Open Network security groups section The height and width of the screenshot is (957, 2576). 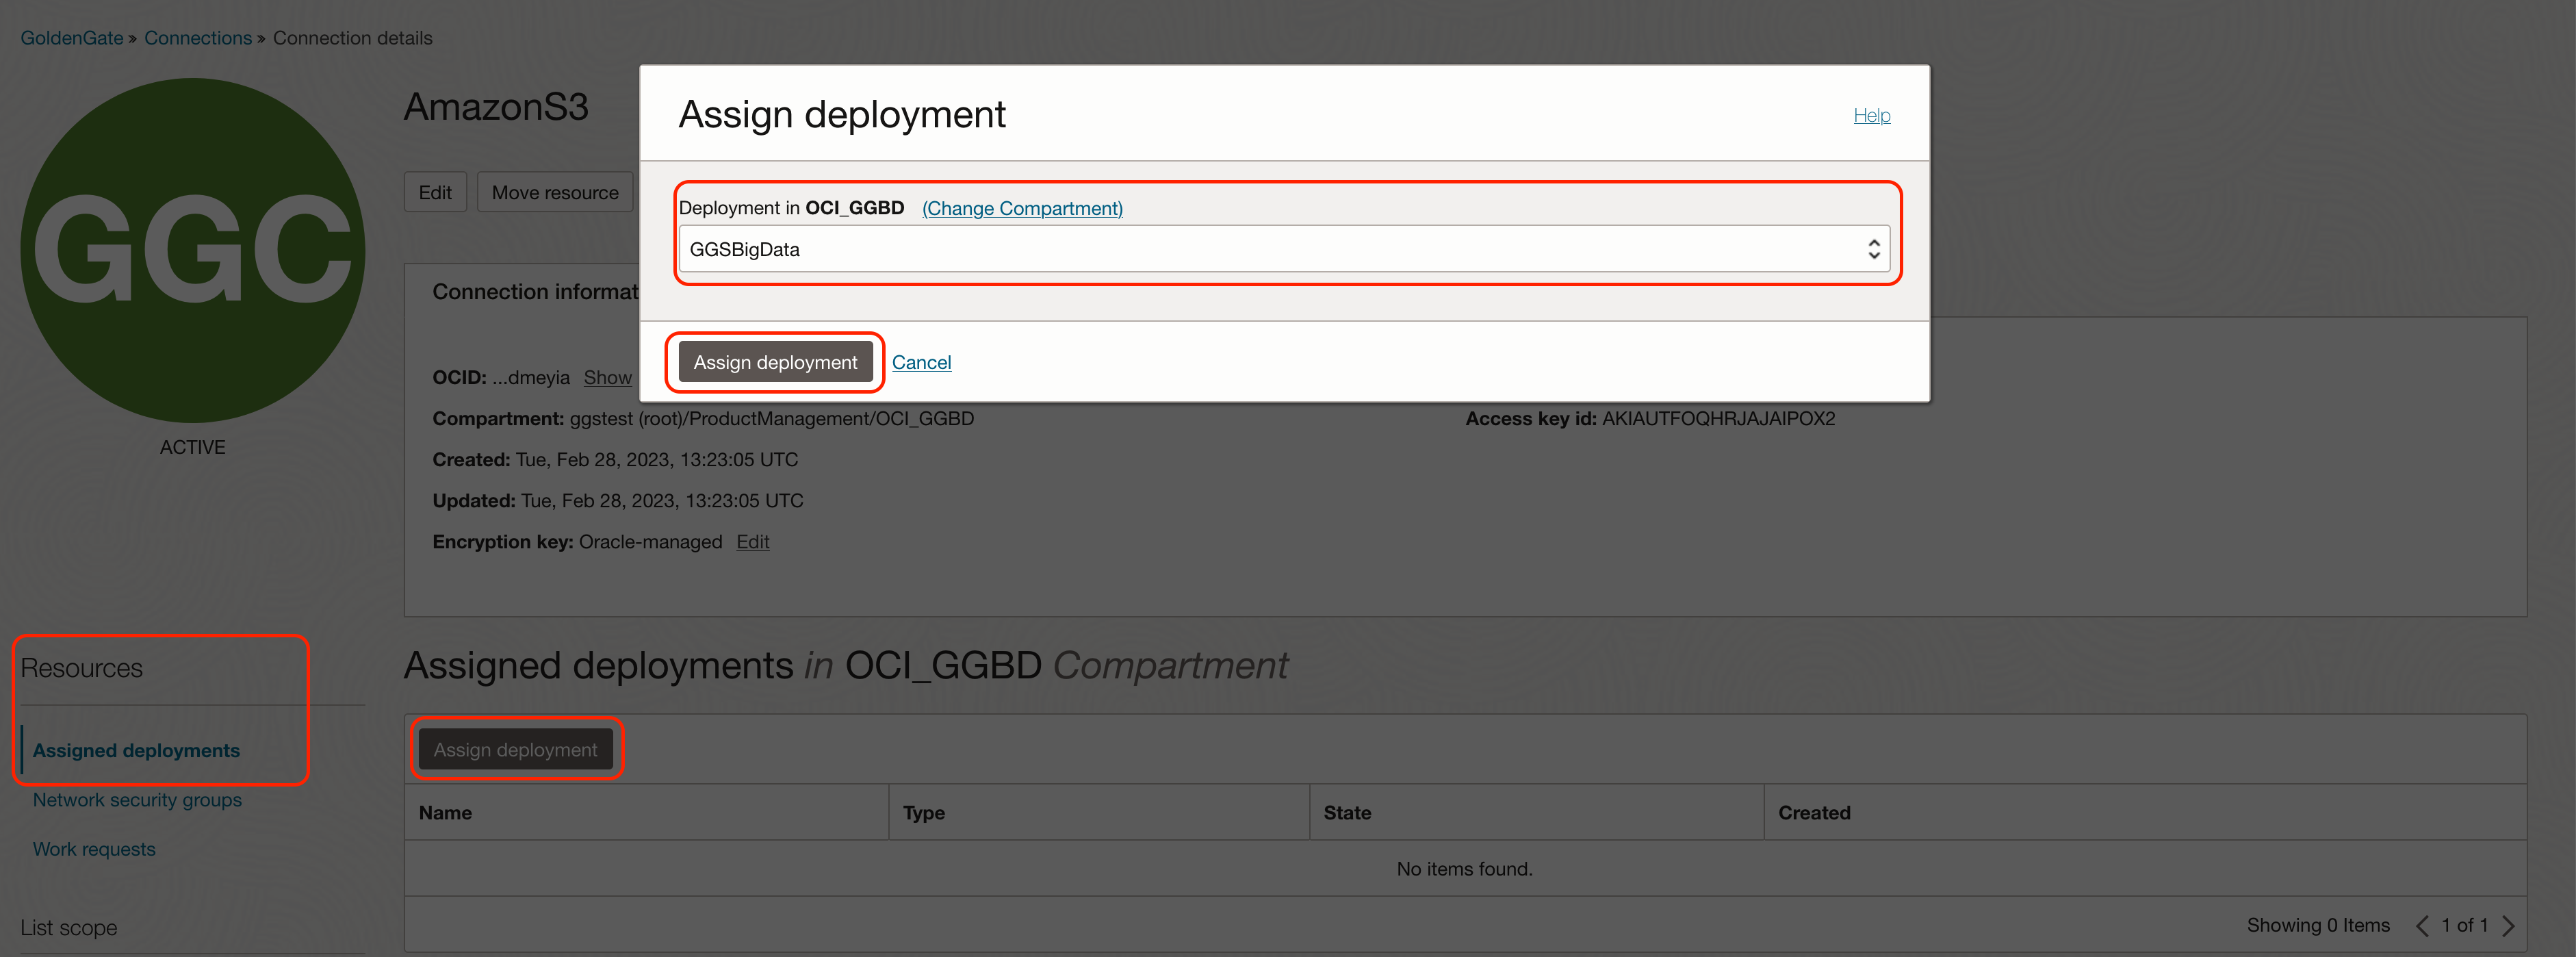[137, 800]
